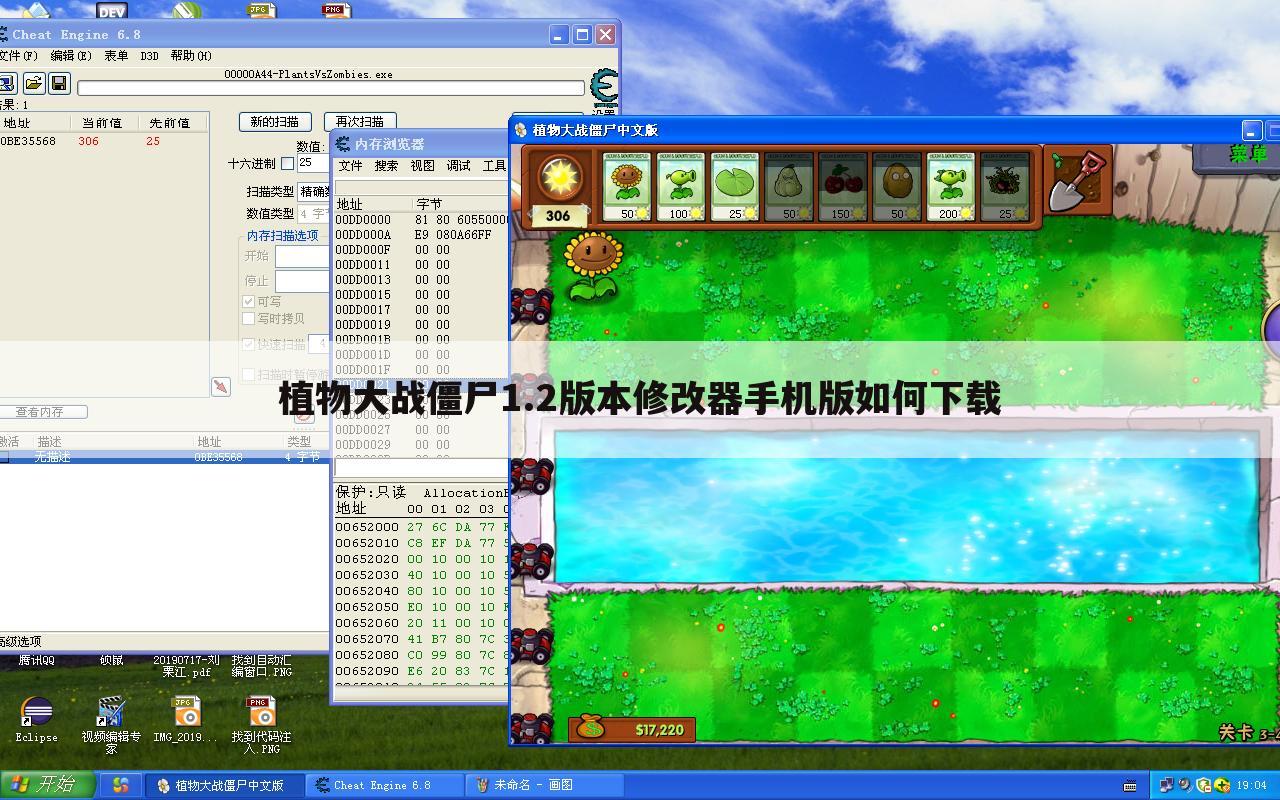1280x800 pixels.
Task: Select the Lily Pad seed packet
Action: 735,187
